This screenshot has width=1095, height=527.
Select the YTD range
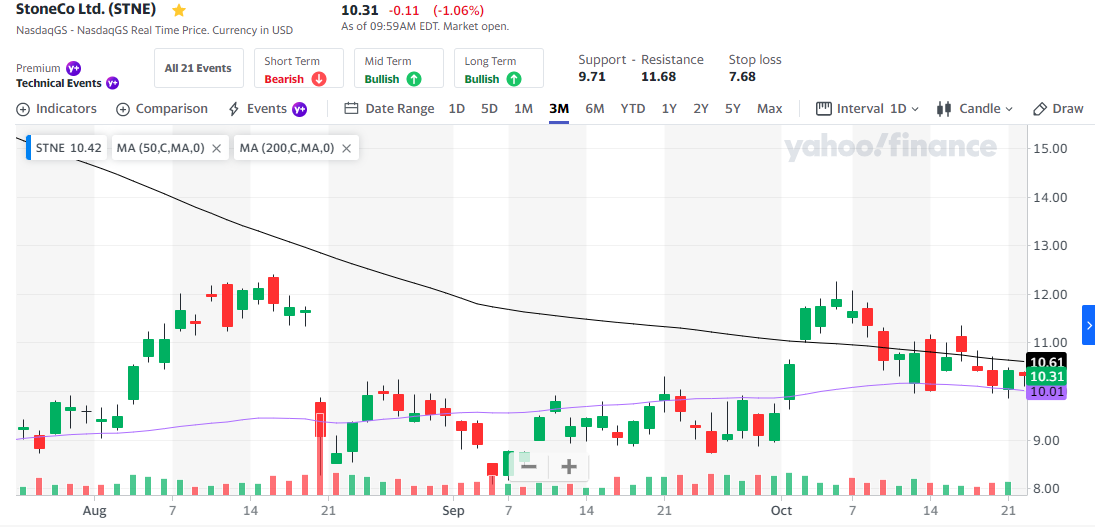pos(633,109)
